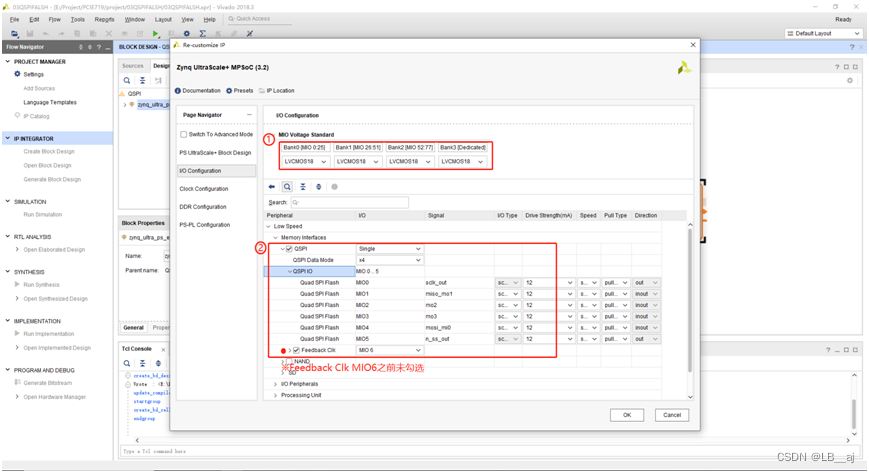
Task: Click the Redo arrow in main toolbar
Action: [x=61, y=33]
